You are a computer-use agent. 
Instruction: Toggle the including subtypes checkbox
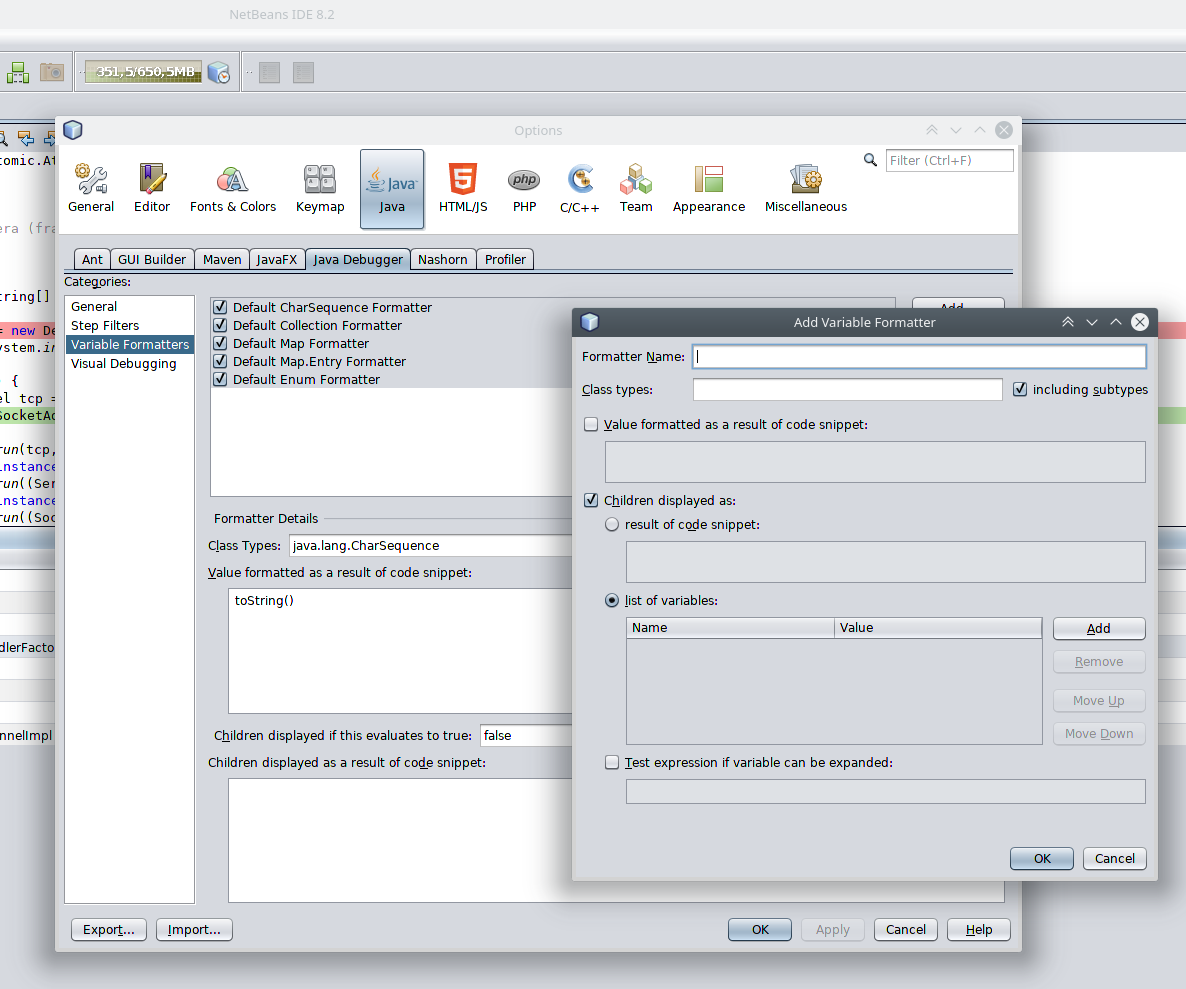tap(1020, 389)
